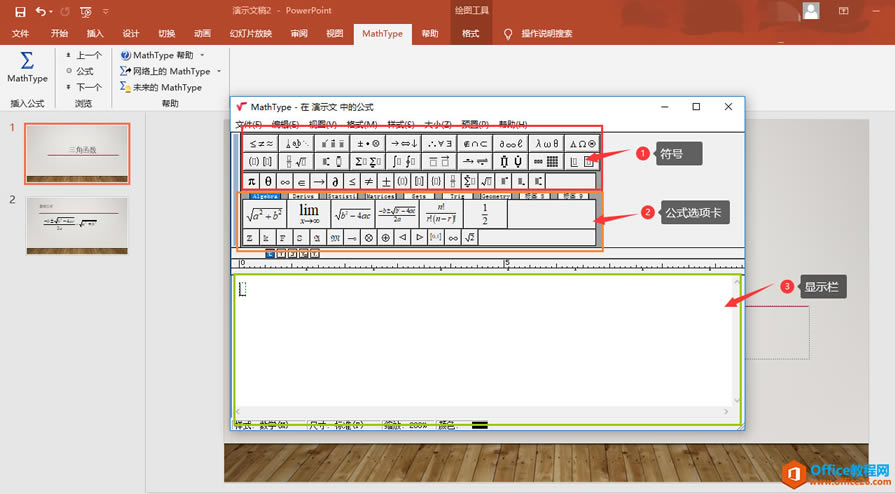Open PowerPoint 插入 ribbon tab
The image size is (895, 494).
click(95, 33)
